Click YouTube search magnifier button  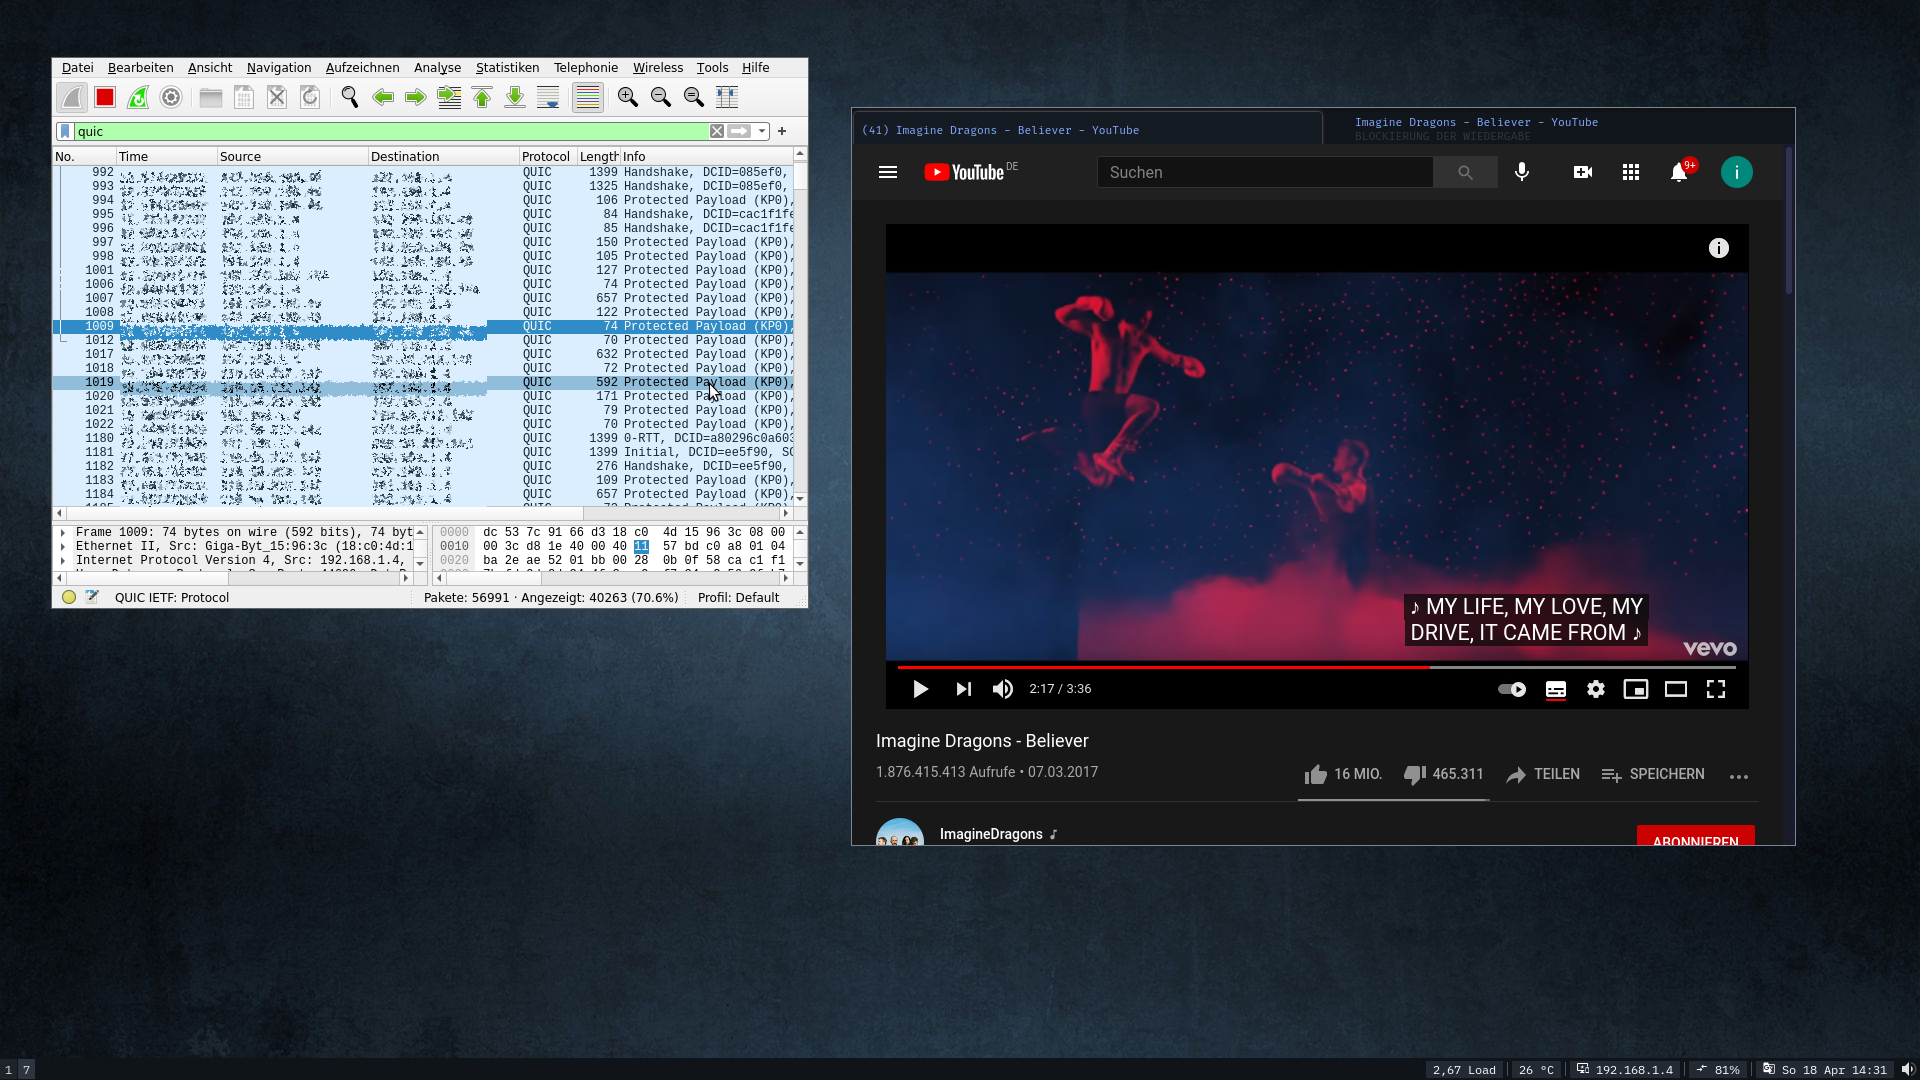[1465, 172]
